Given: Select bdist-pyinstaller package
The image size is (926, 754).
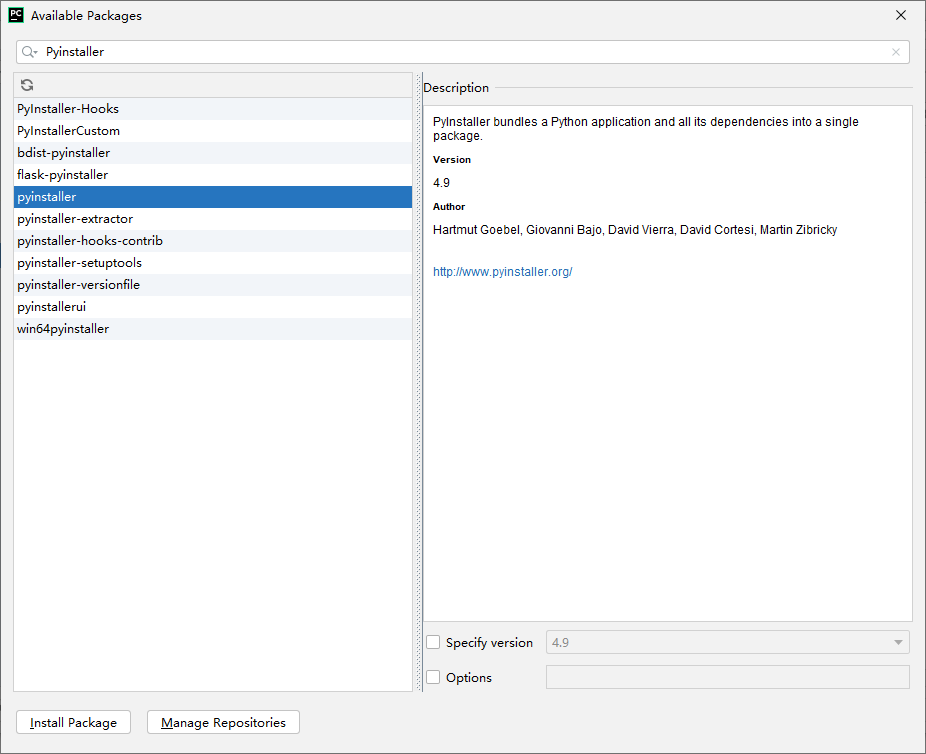Looking at the screenshot, I should tap(213, 153).
